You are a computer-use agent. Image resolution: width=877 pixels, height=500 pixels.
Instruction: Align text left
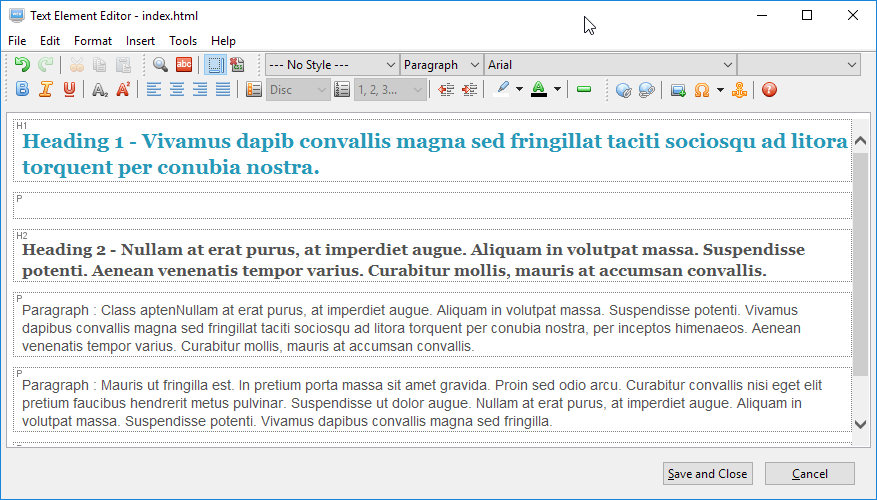[153, 89]
